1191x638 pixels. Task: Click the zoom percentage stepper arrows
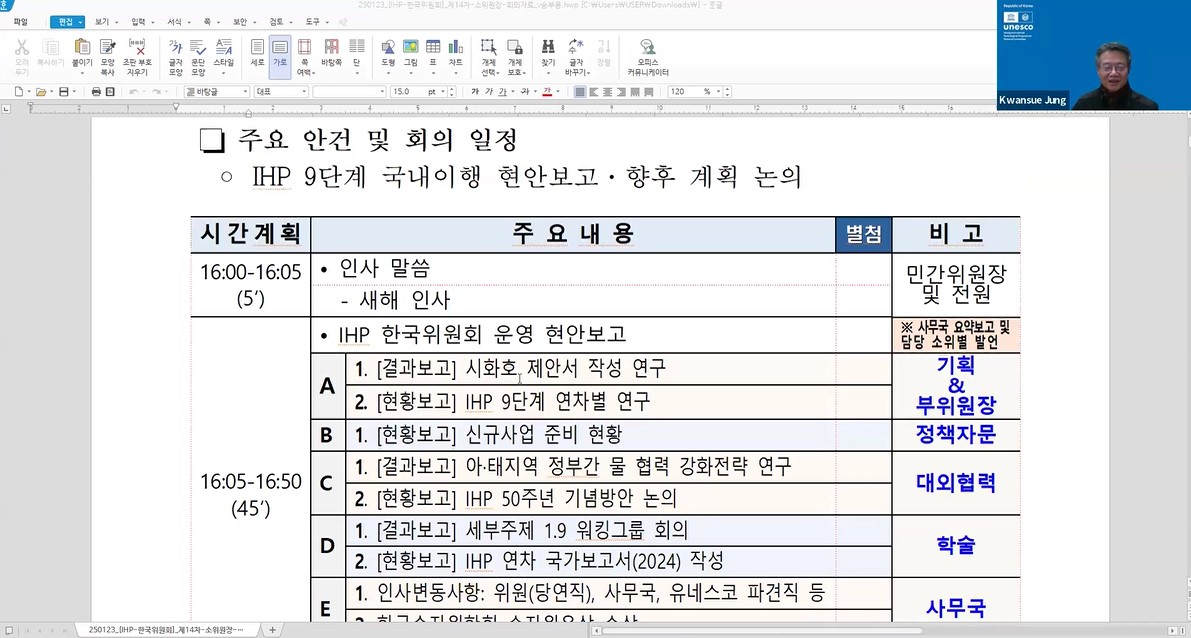point(728,92)
